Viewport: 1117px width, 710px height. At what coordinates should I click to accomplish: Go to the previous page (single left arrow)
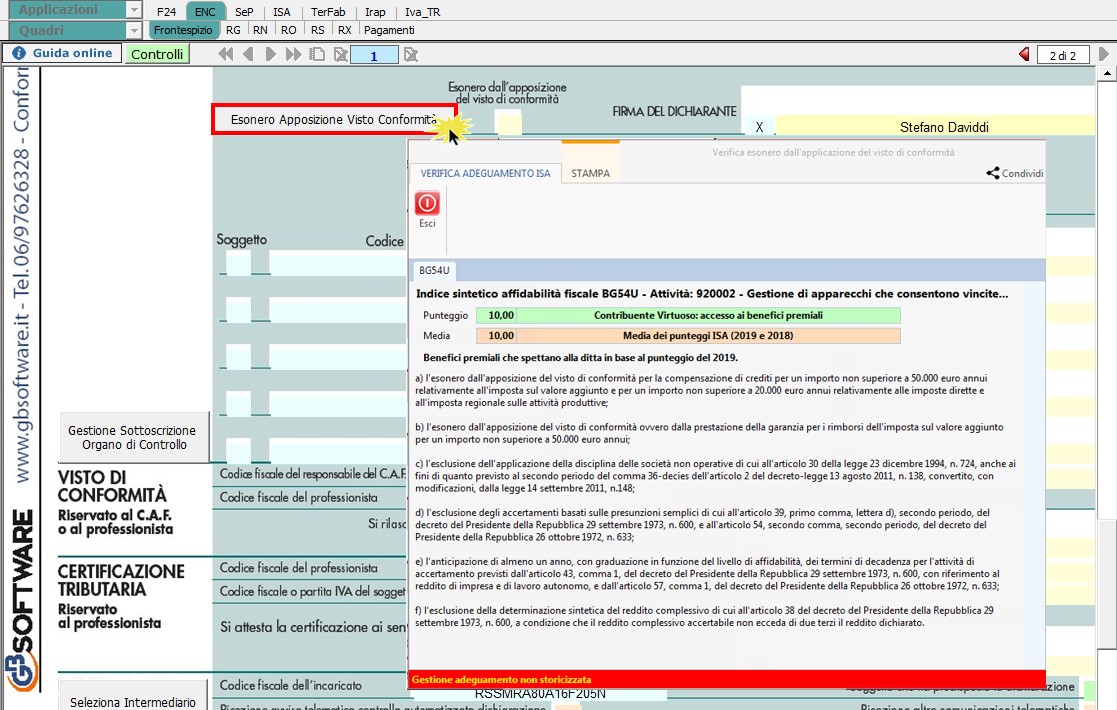[x=248, y=54]
